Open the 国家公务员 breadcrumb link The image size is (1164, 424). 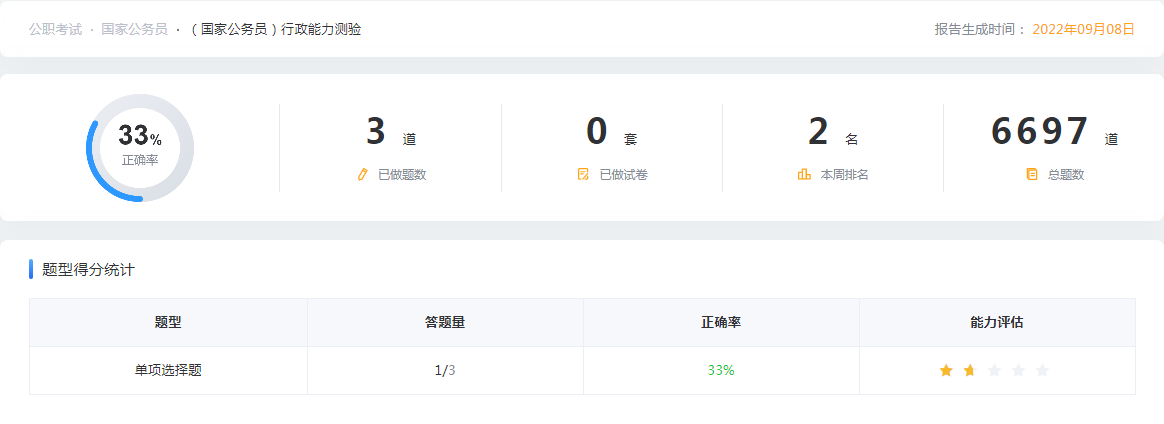pyautogui.click(x=134, y=30)
